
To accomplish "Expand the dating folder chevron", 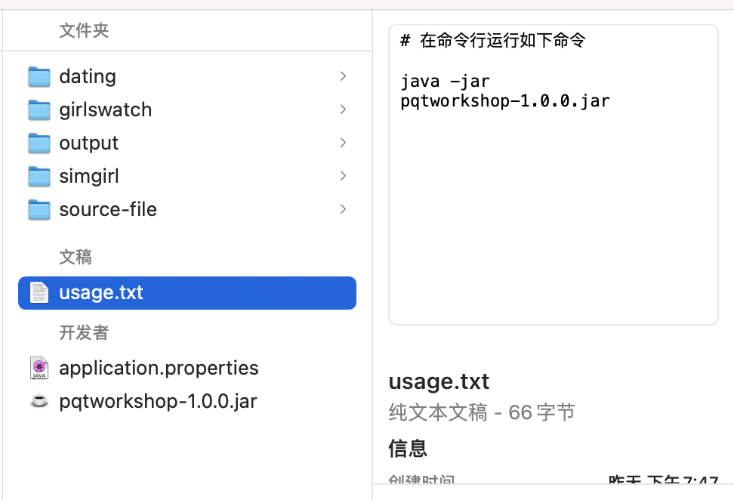I will (343, 76).
